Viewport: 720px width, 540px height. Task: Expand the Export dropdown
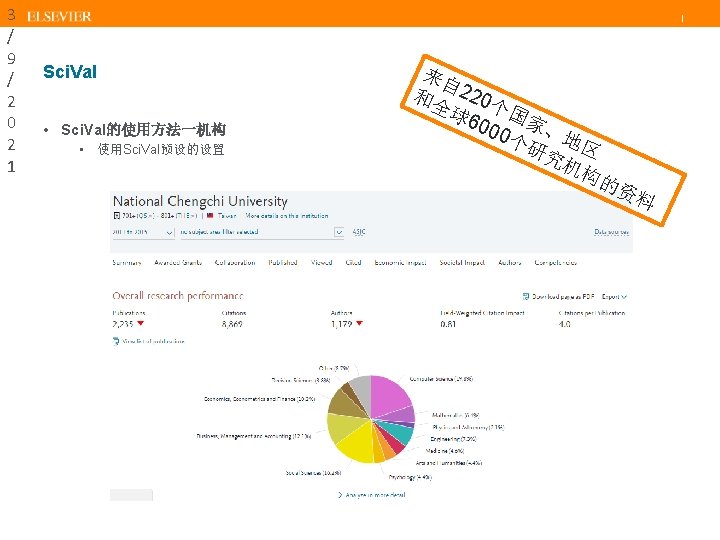coord(614,297)
